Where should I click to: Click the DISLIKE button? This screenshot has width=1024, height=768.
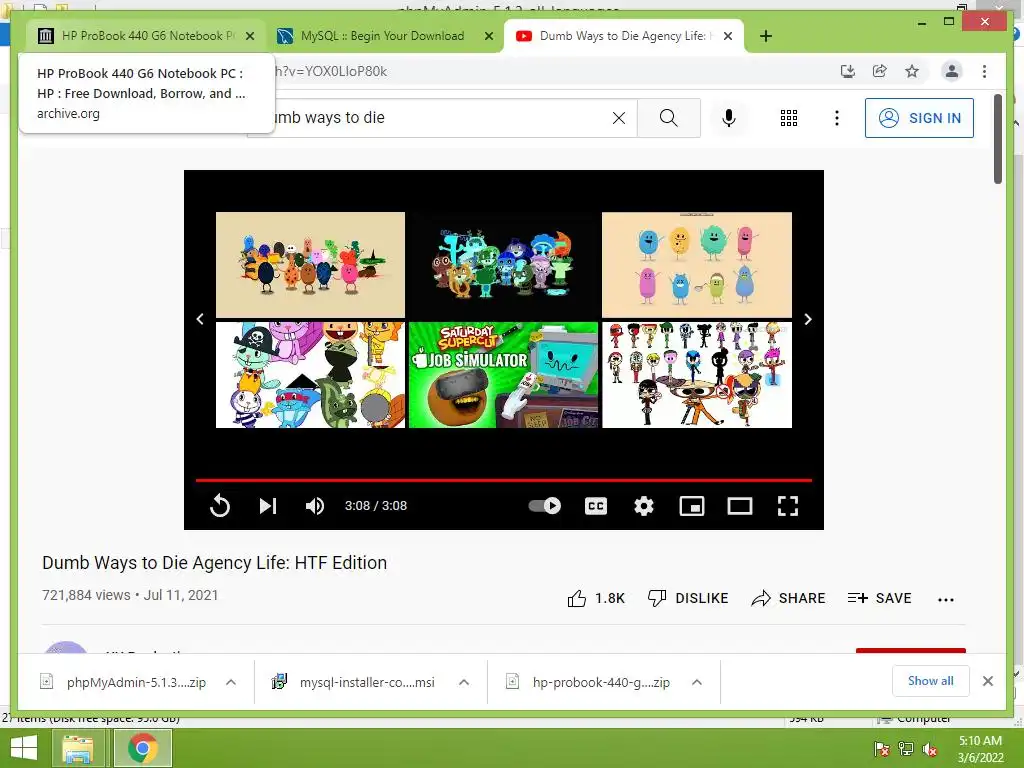tap(688, 598)
